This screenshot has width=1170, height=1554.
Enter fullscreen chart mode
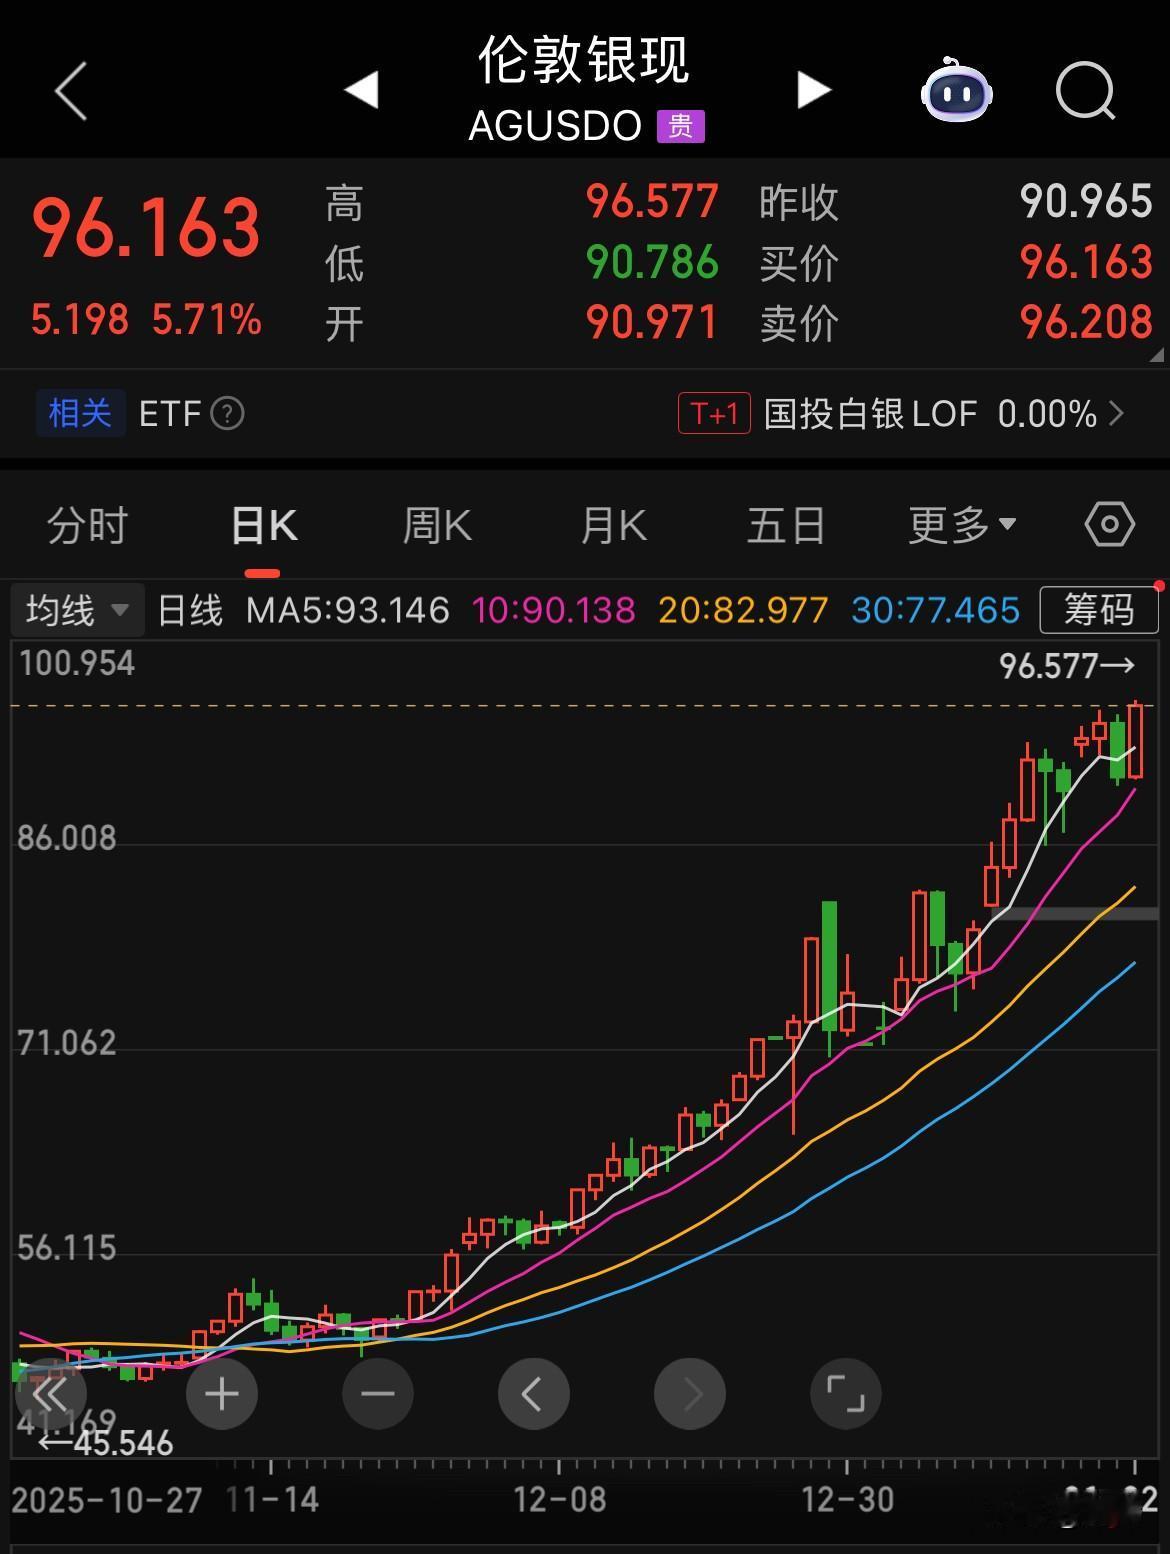coord(846,1393)
